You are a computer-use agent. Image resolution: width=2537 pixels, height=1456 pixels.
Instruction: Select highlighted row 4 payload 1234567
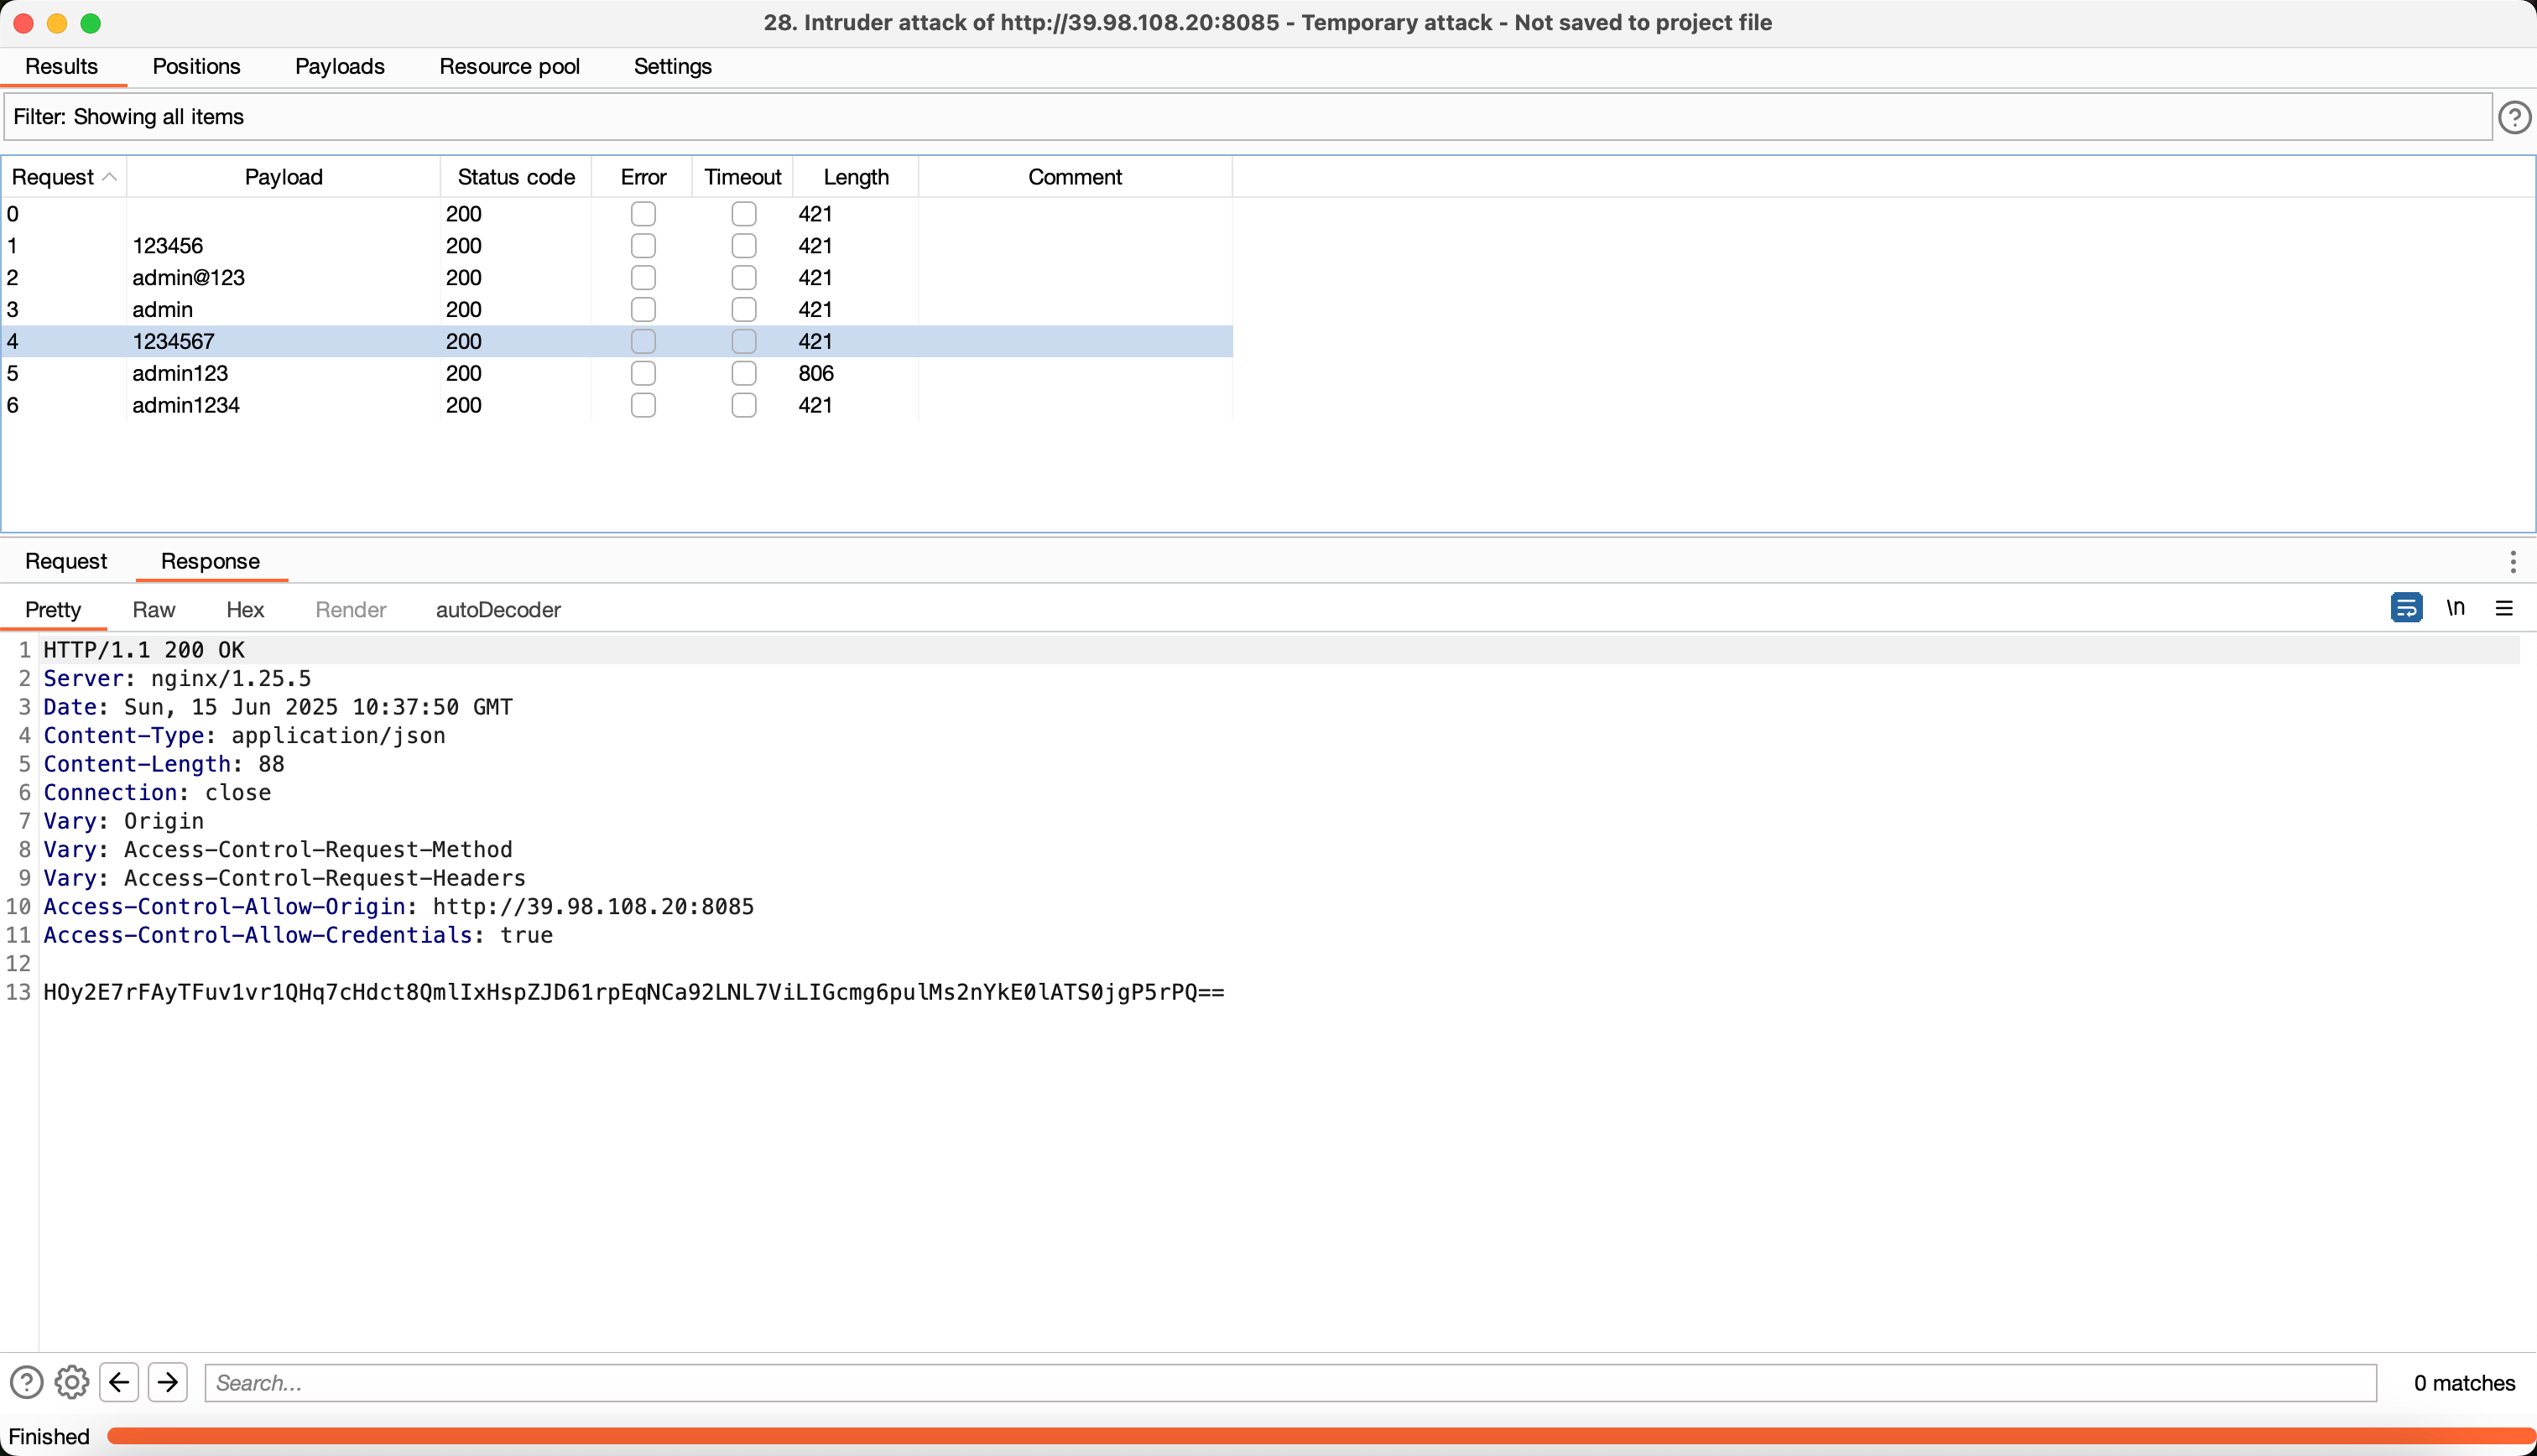click(617, 342)
